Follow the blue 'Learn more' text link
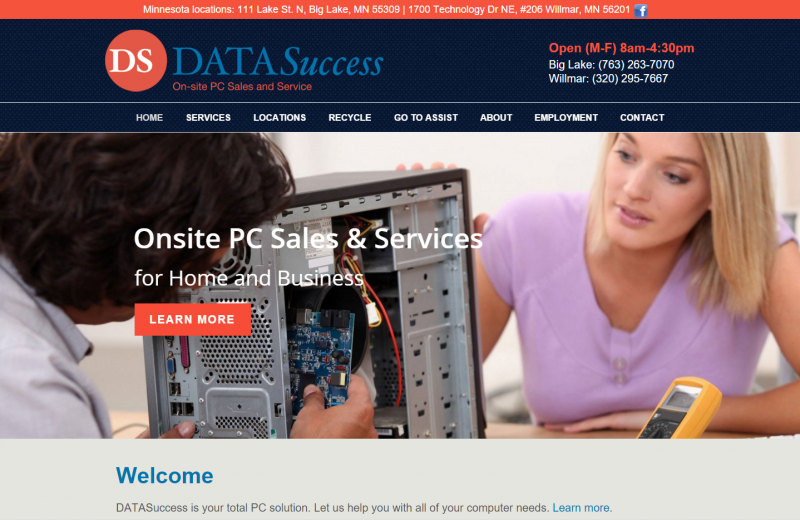Viewport: 800px width, 520px height. pos(581,508)
